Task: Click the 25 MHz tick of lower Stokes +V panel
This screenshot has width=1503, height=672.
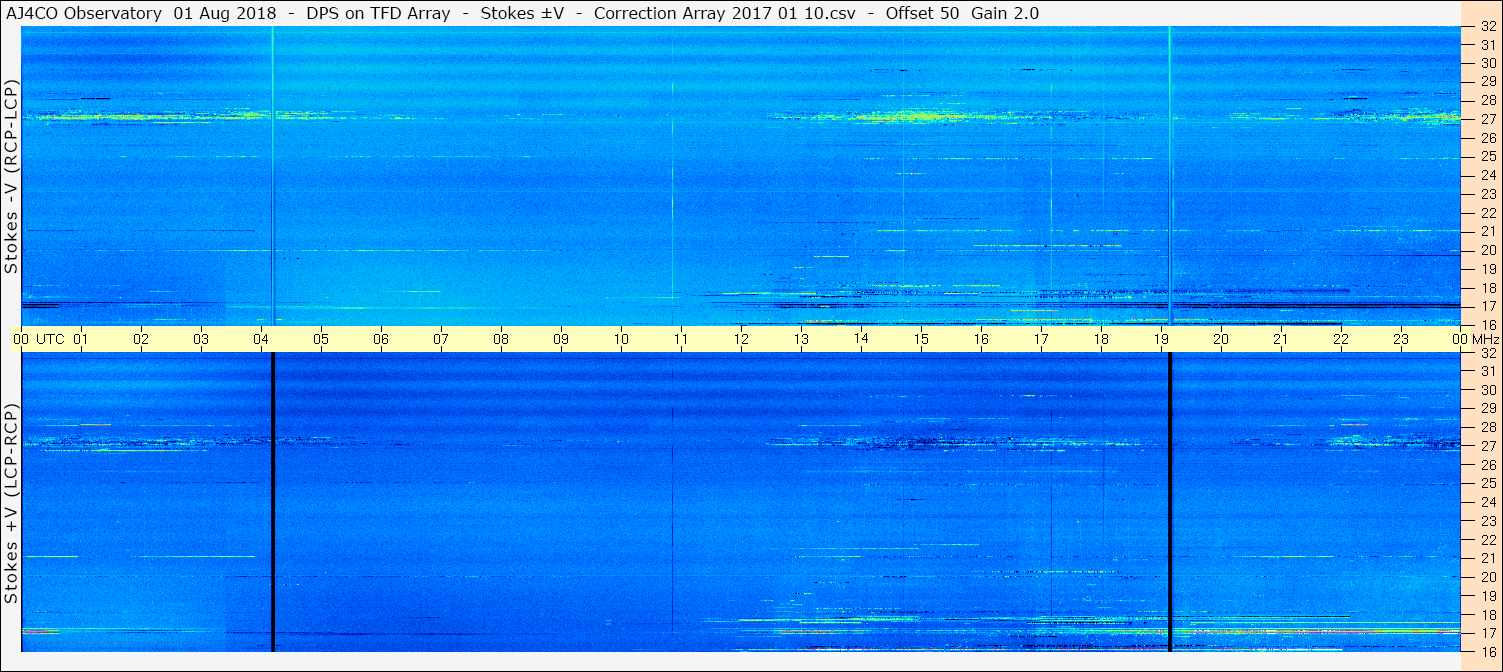Action: [x=1487, y=484]
